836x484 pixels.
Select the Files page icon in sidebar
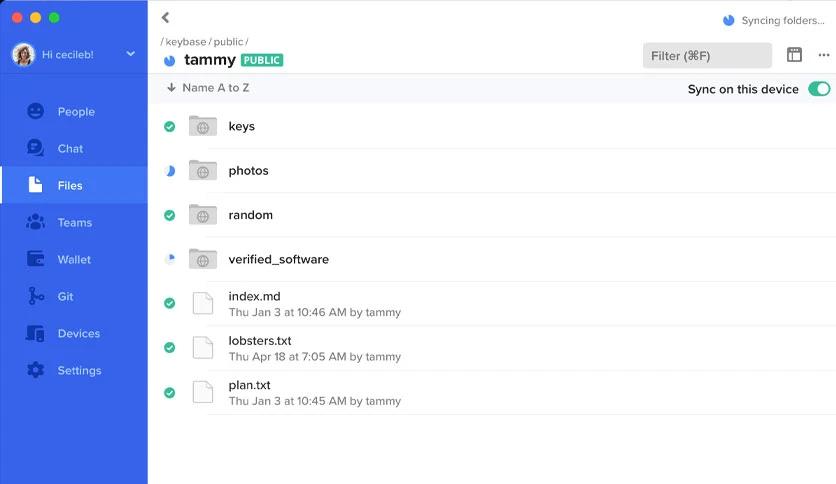tap(35, 184)
